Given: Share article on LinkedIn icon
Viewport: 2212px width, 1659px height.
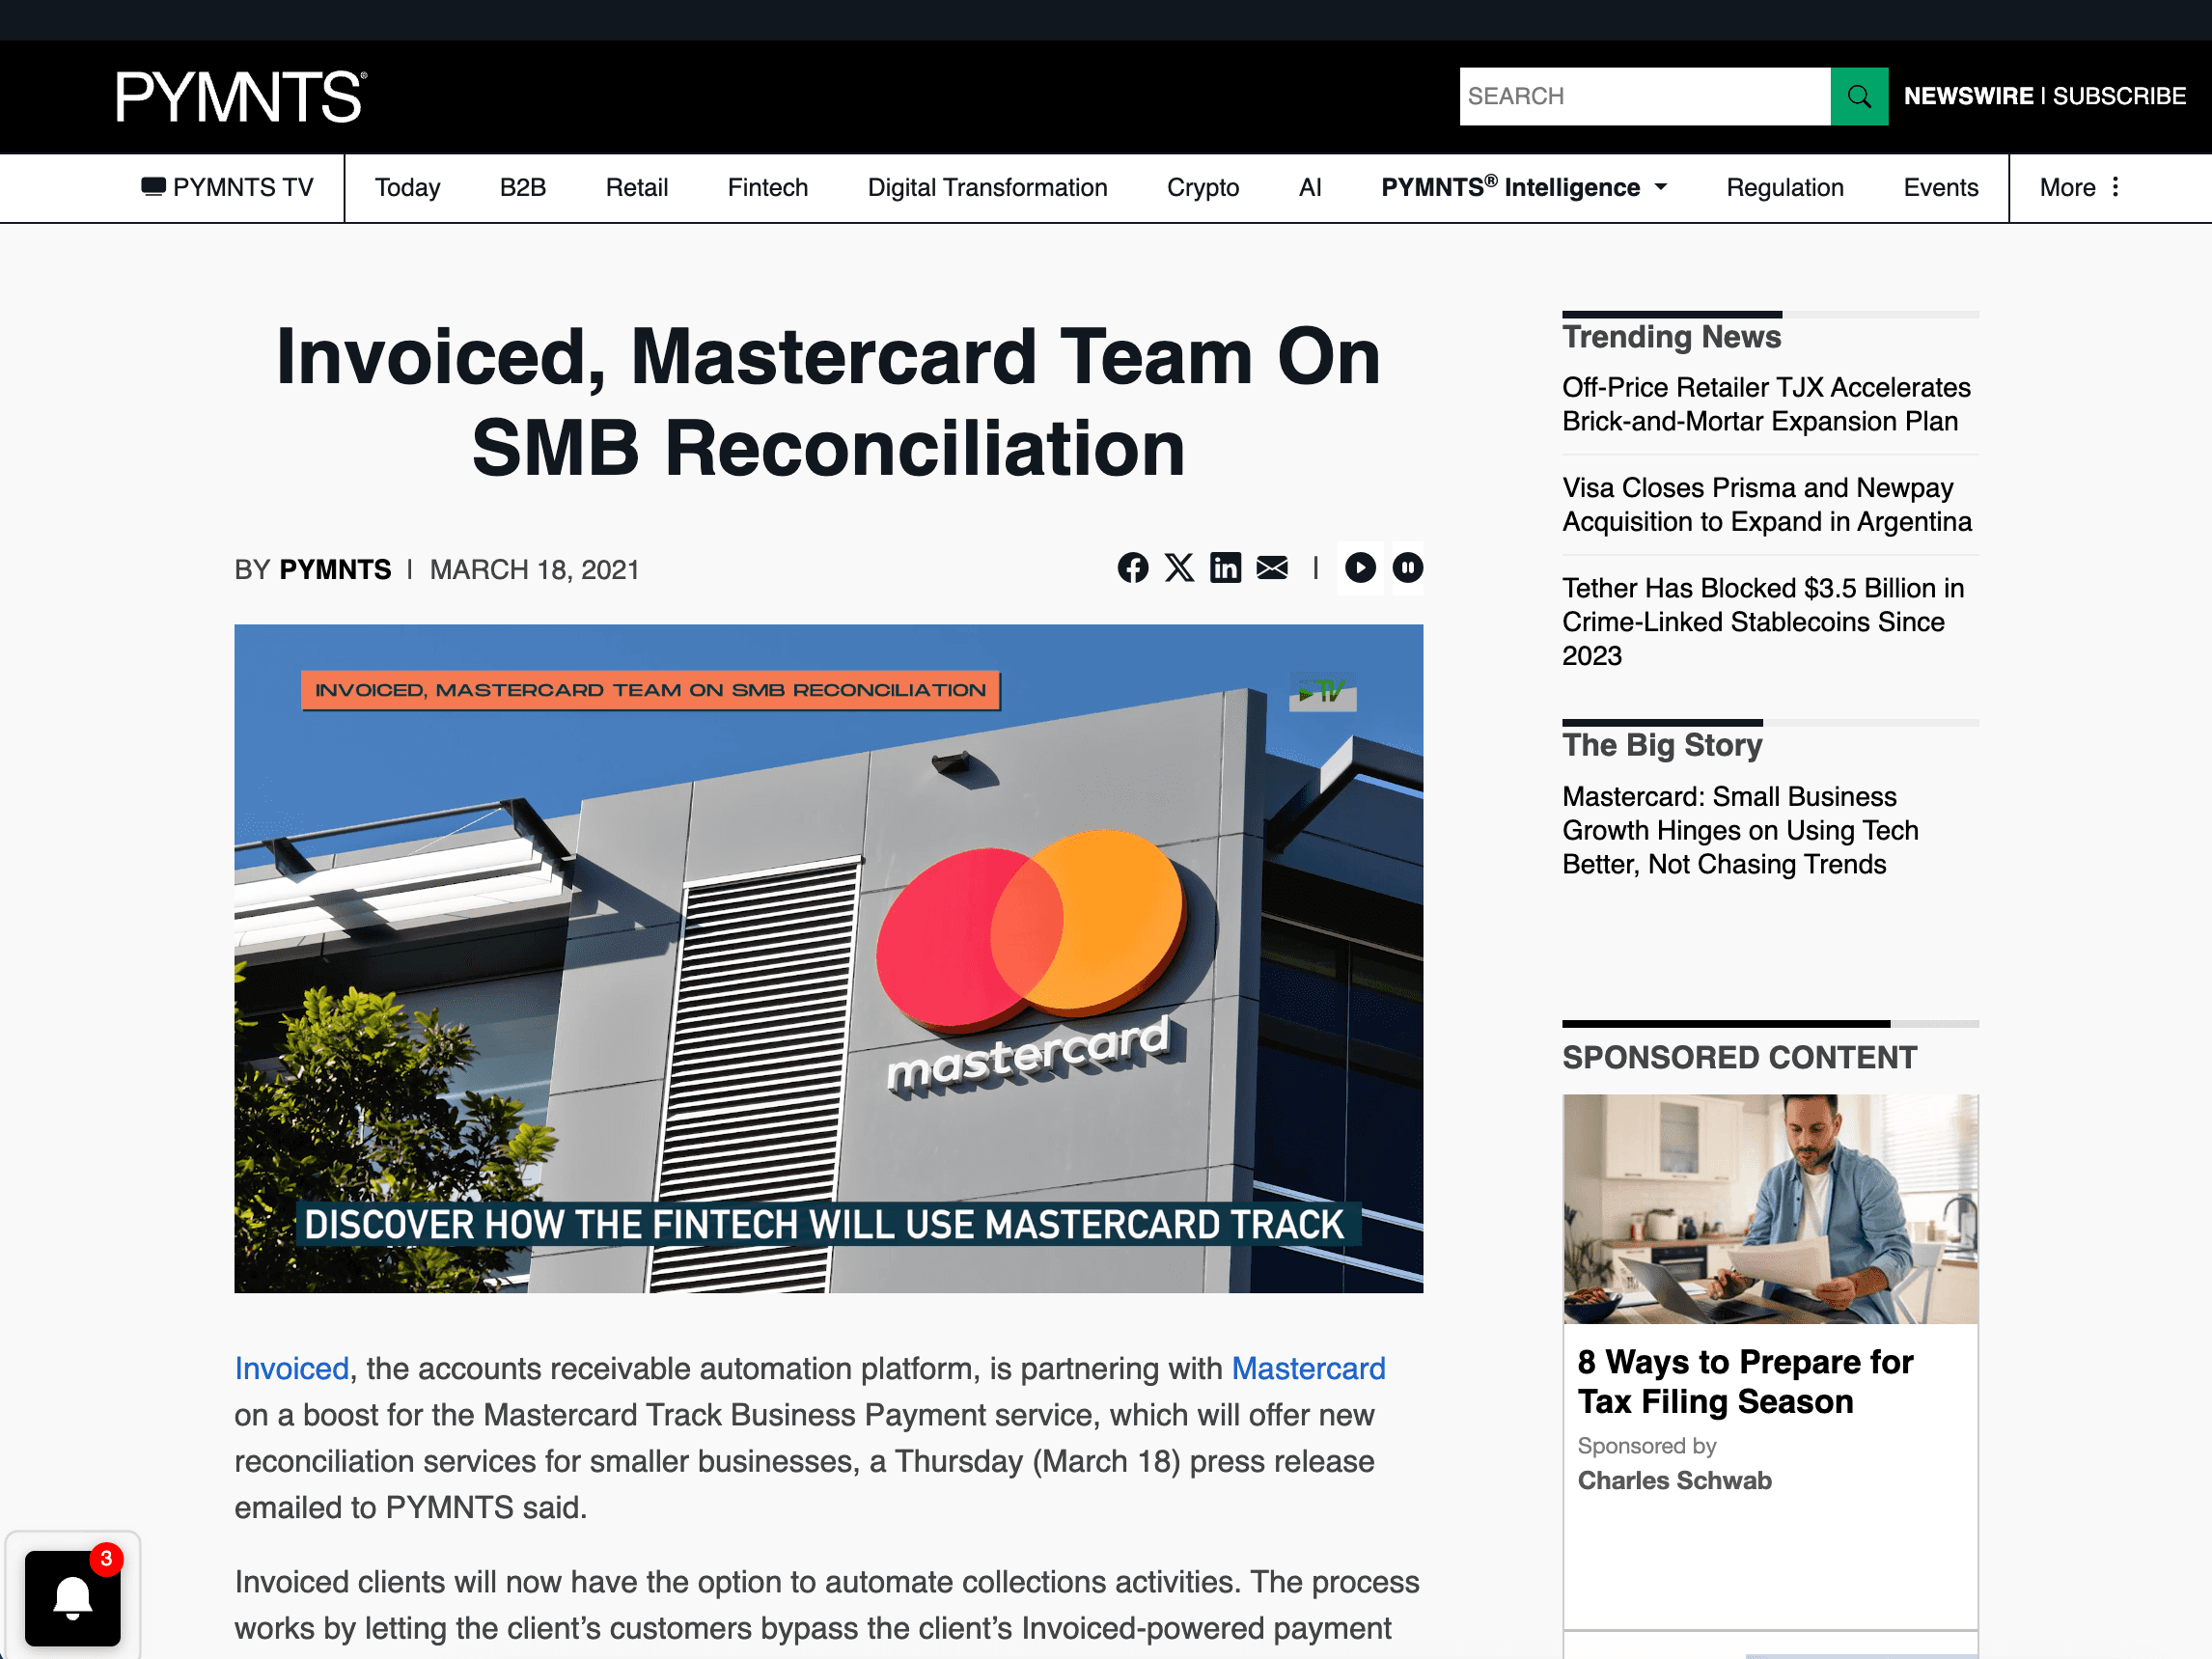Looking at the screenshot, I should pyautogui.click(x=1225, y=568).
